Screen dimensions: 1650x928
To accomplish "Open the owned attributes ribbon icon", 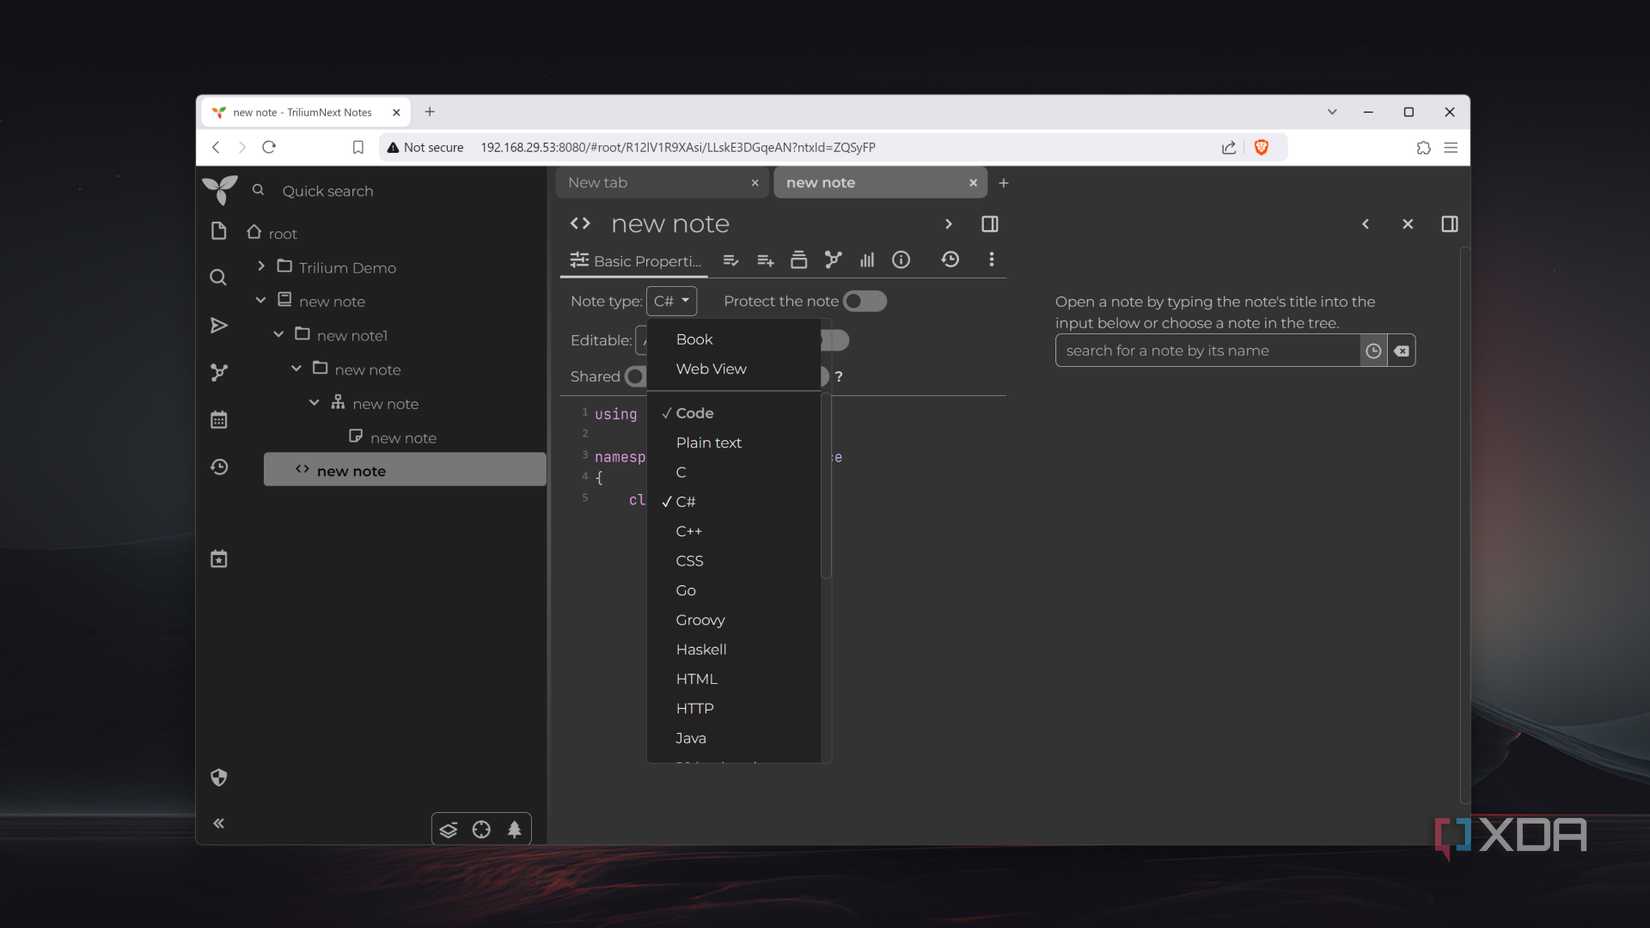I will (731, 260).
